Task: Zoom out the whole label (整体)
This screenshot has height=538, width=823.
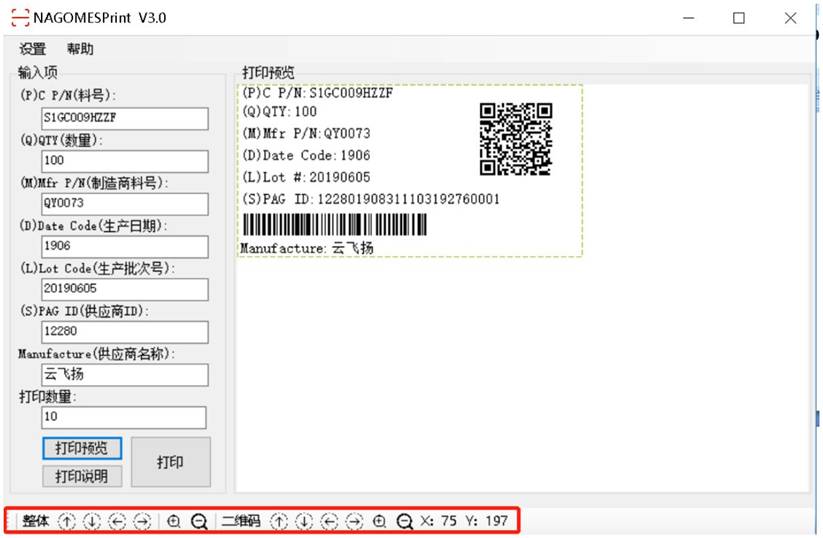Action: click(x=199, y=521)
